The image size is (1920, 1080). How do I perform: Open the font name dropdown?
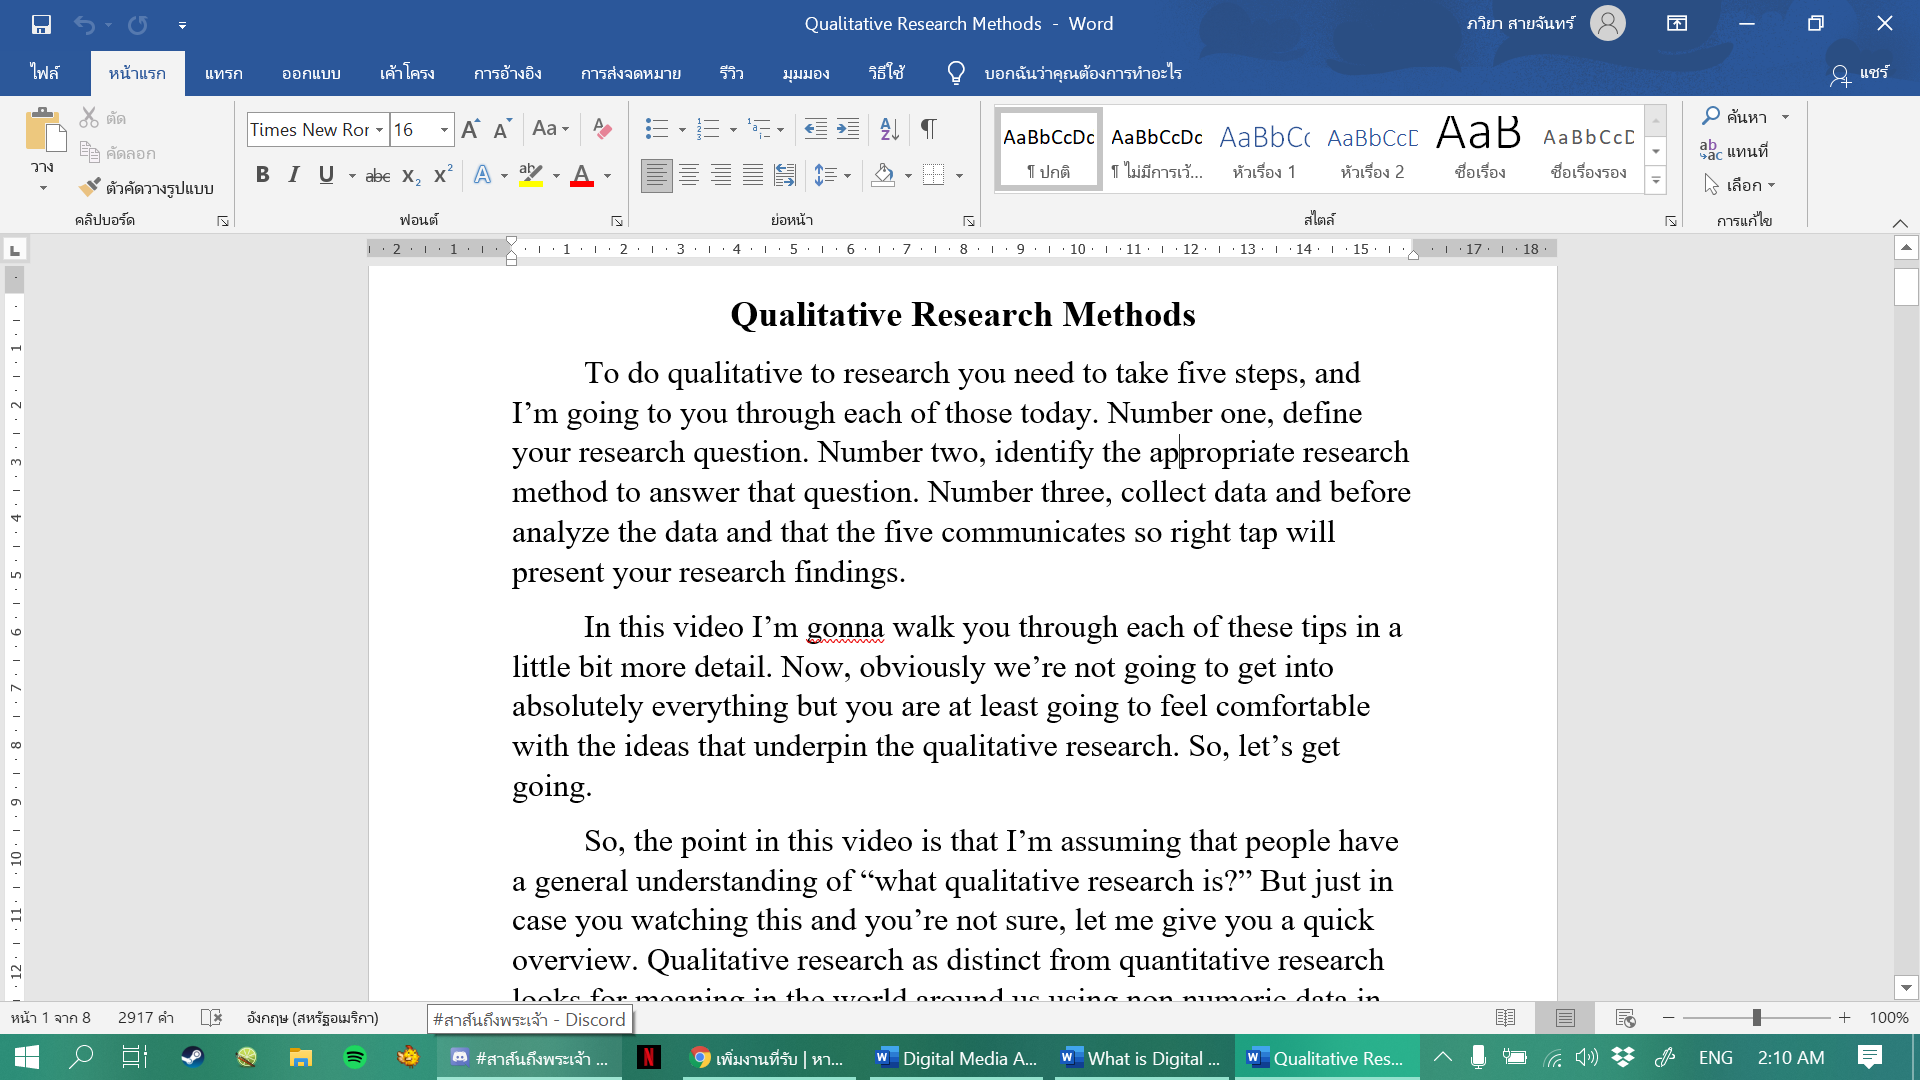[x=380, y=130]
